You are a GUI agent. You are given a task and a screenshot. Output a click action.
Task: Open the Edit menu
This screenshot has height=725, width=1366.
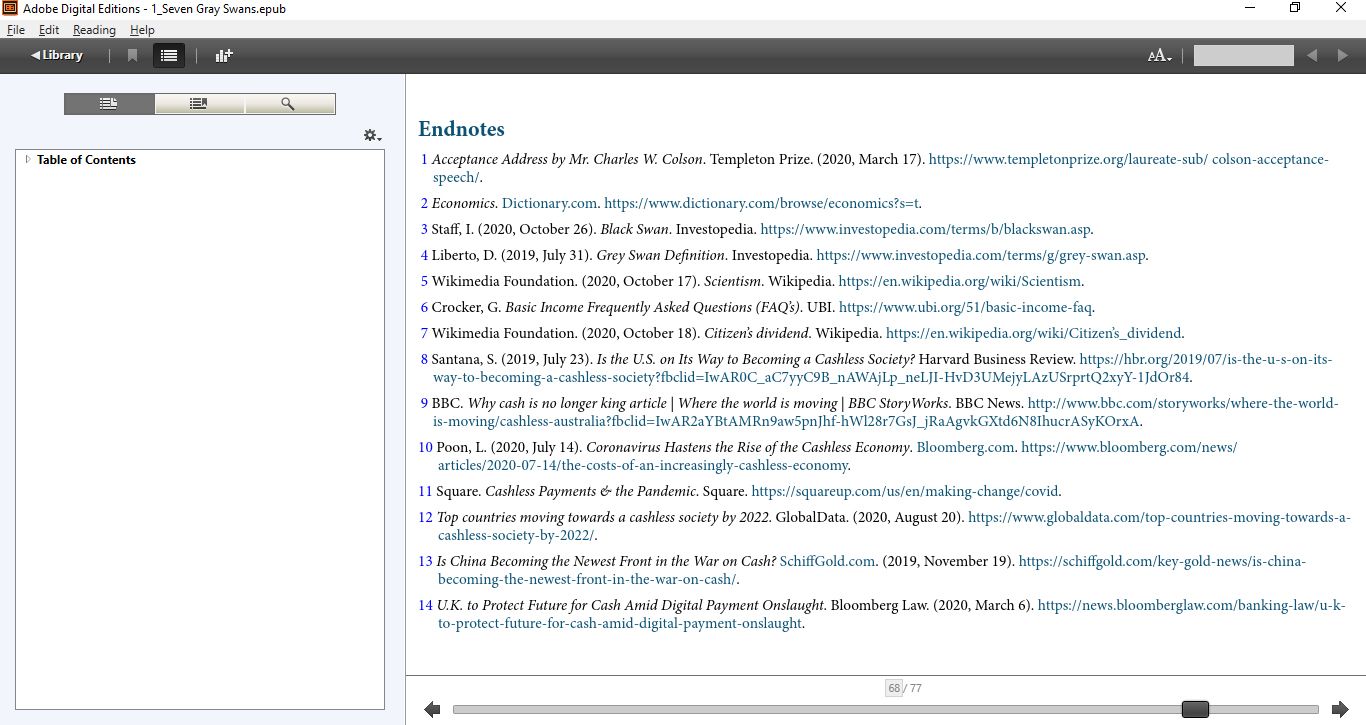pyautogui.click(x=49, y=30)
